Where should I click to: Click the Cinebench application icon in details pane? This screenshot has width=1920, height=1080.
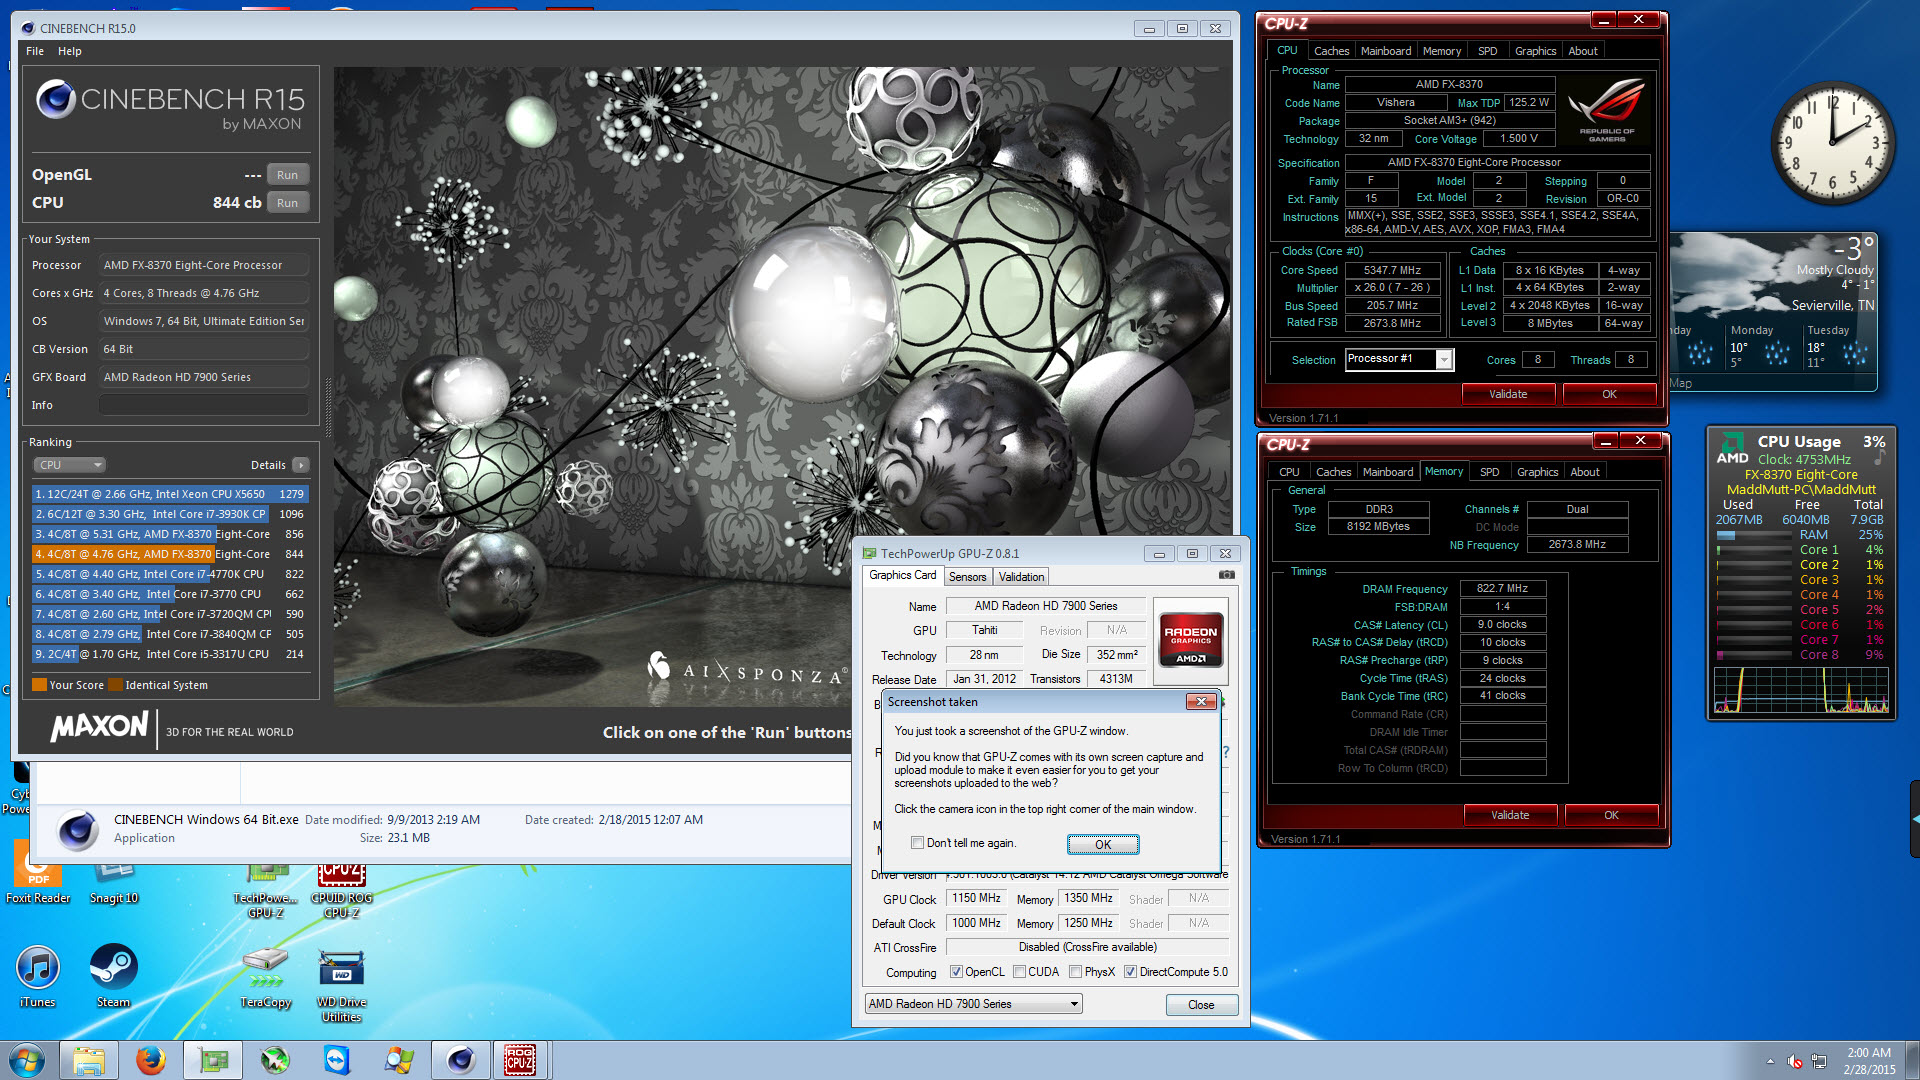pyautogui.click(x=77, y=829)
